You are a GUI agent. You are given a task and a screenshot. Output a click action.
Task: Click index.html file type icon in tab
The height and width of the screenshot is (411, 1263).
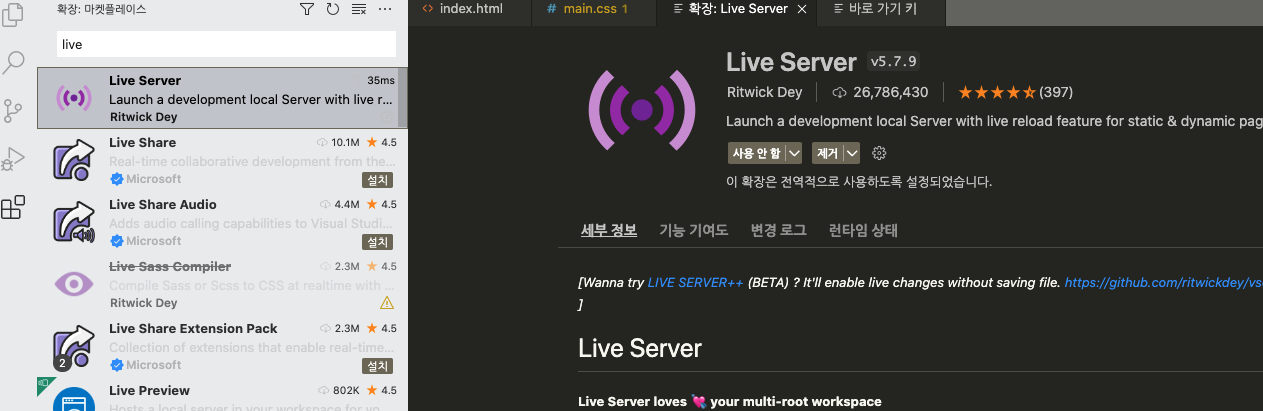tap(427, 9)
